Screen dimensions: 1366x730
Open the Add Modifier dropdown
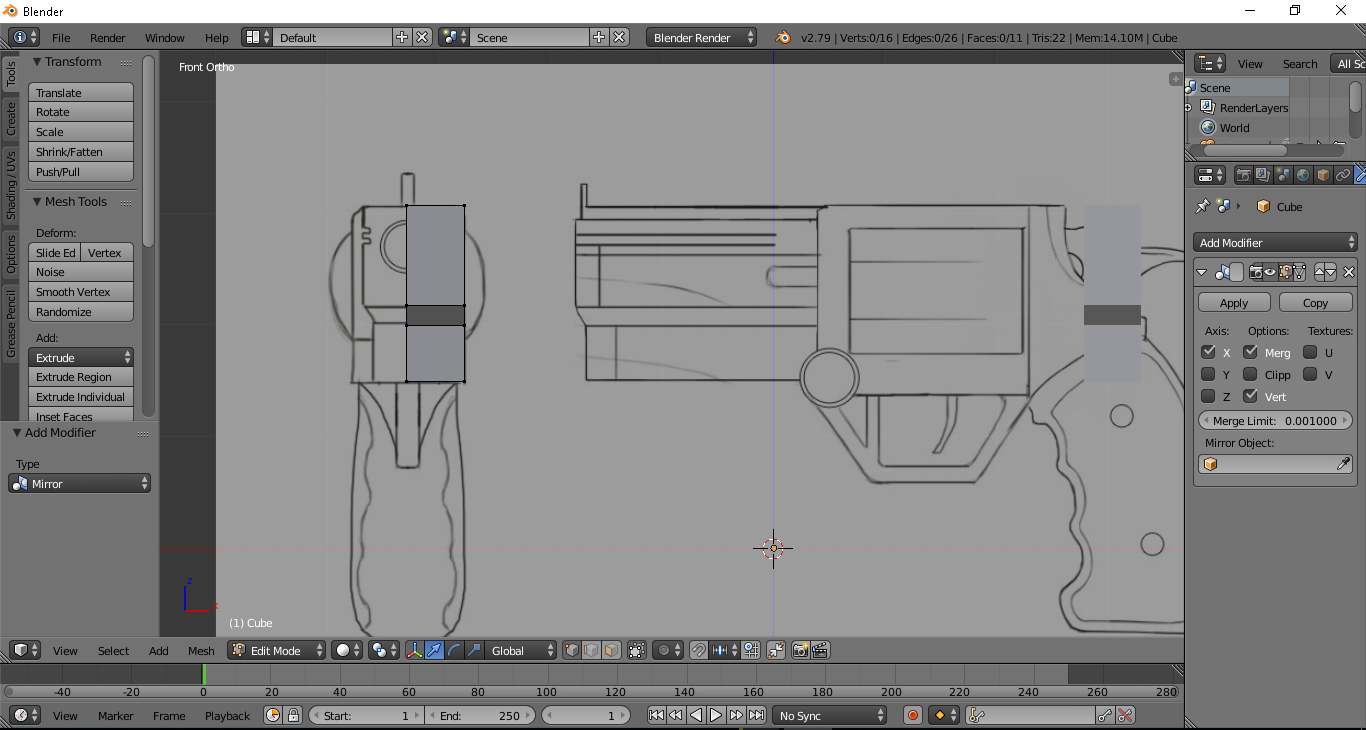pos(1275,242)
